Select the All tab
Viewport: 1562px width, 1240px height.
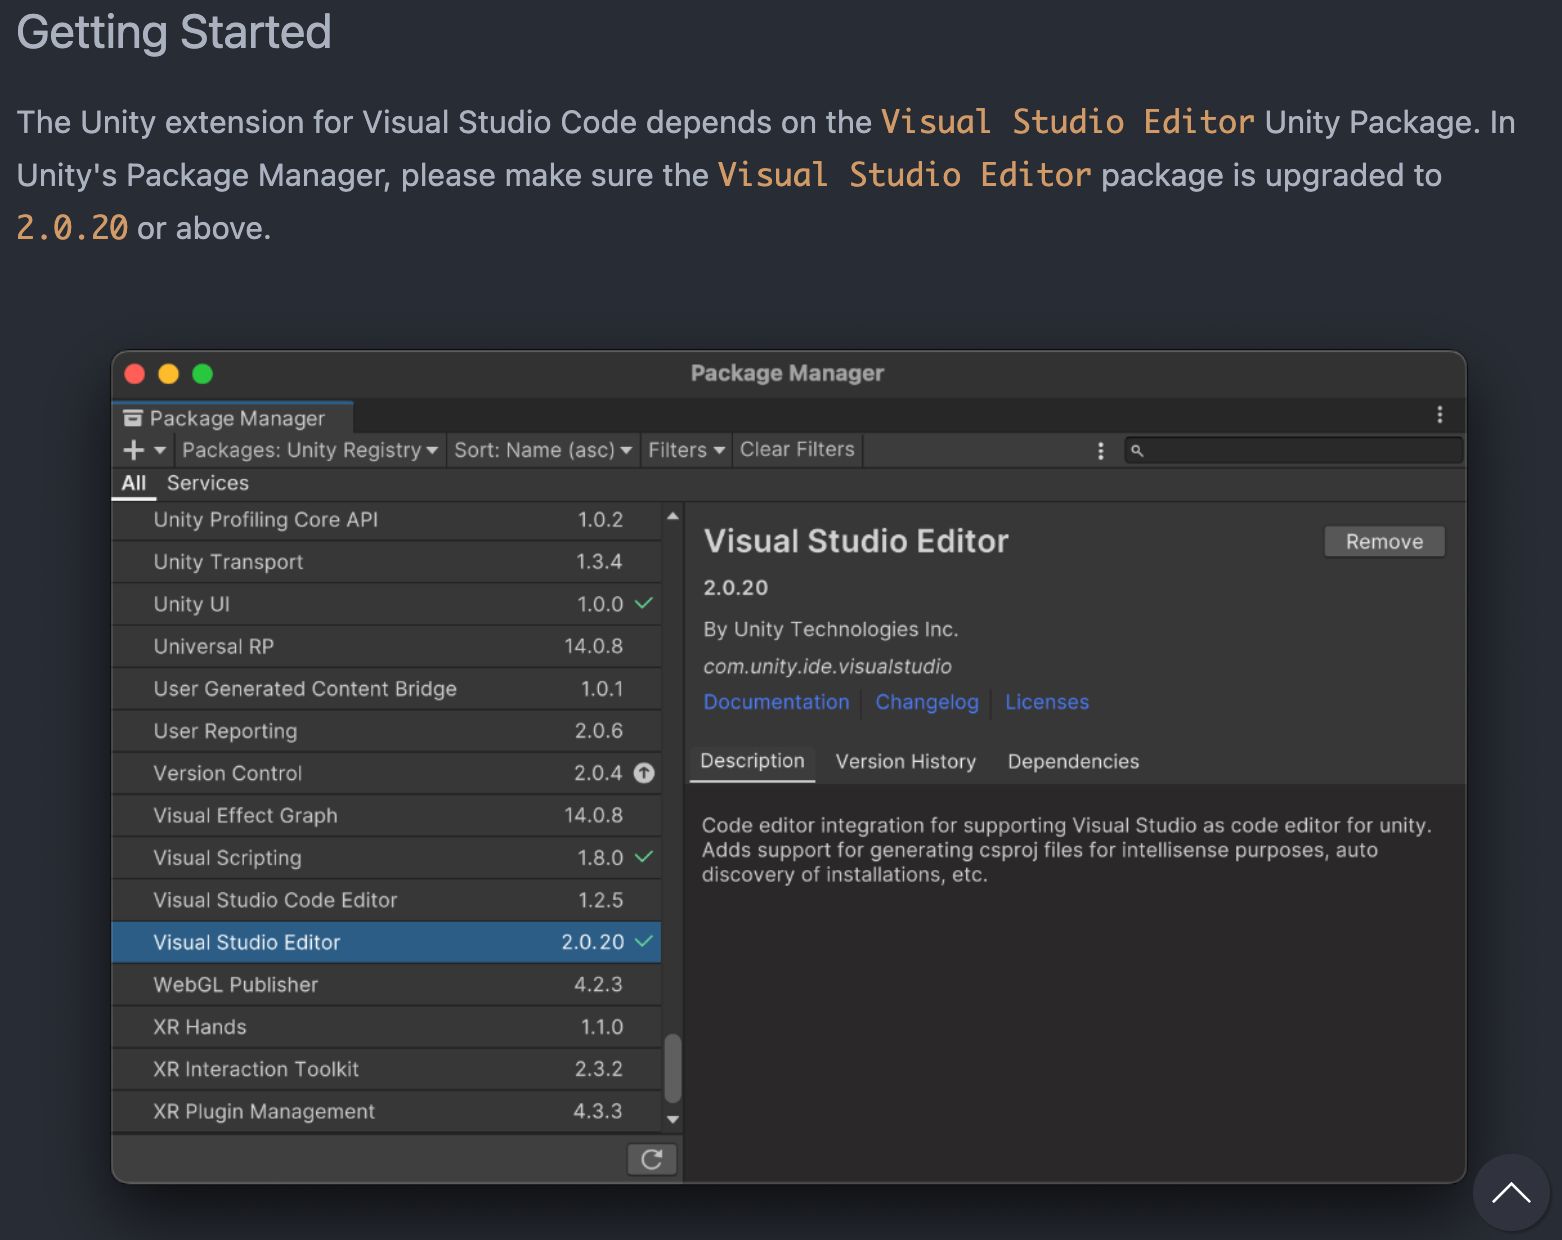click(134, 483)
